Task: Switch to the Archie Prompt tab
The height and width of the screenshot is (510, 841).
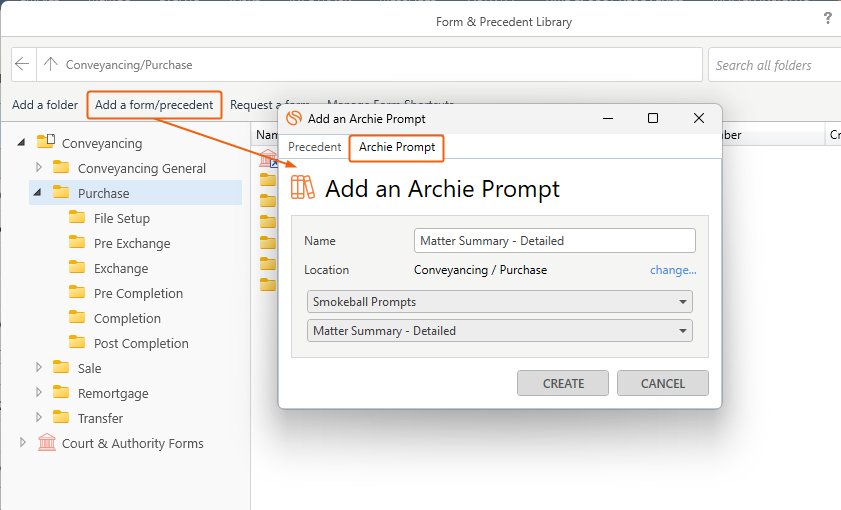Action: click(x=397, y=147)
